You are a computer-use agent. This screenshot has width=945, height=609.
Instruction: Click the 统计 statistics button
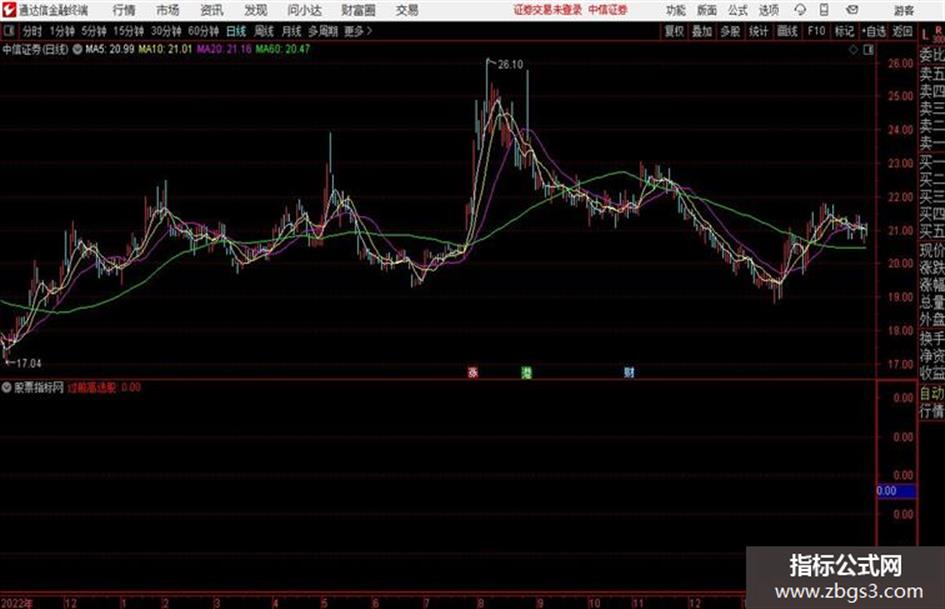(x=759, y=31)
